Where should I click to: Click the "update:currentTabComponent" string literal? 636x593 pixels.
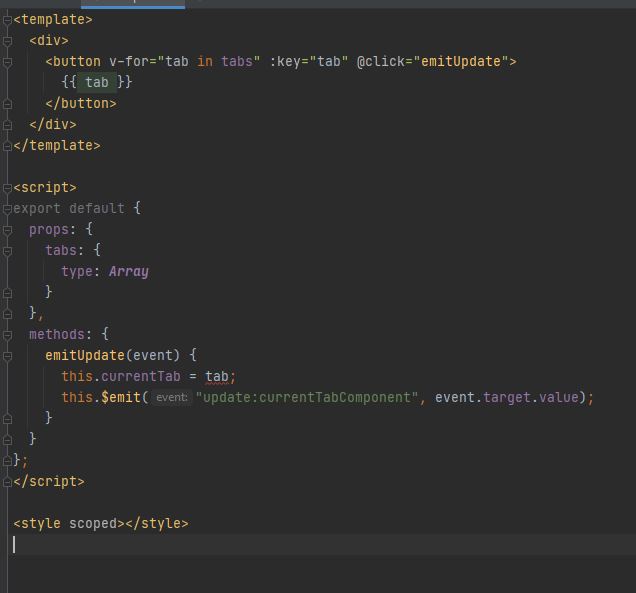point(307,397)
